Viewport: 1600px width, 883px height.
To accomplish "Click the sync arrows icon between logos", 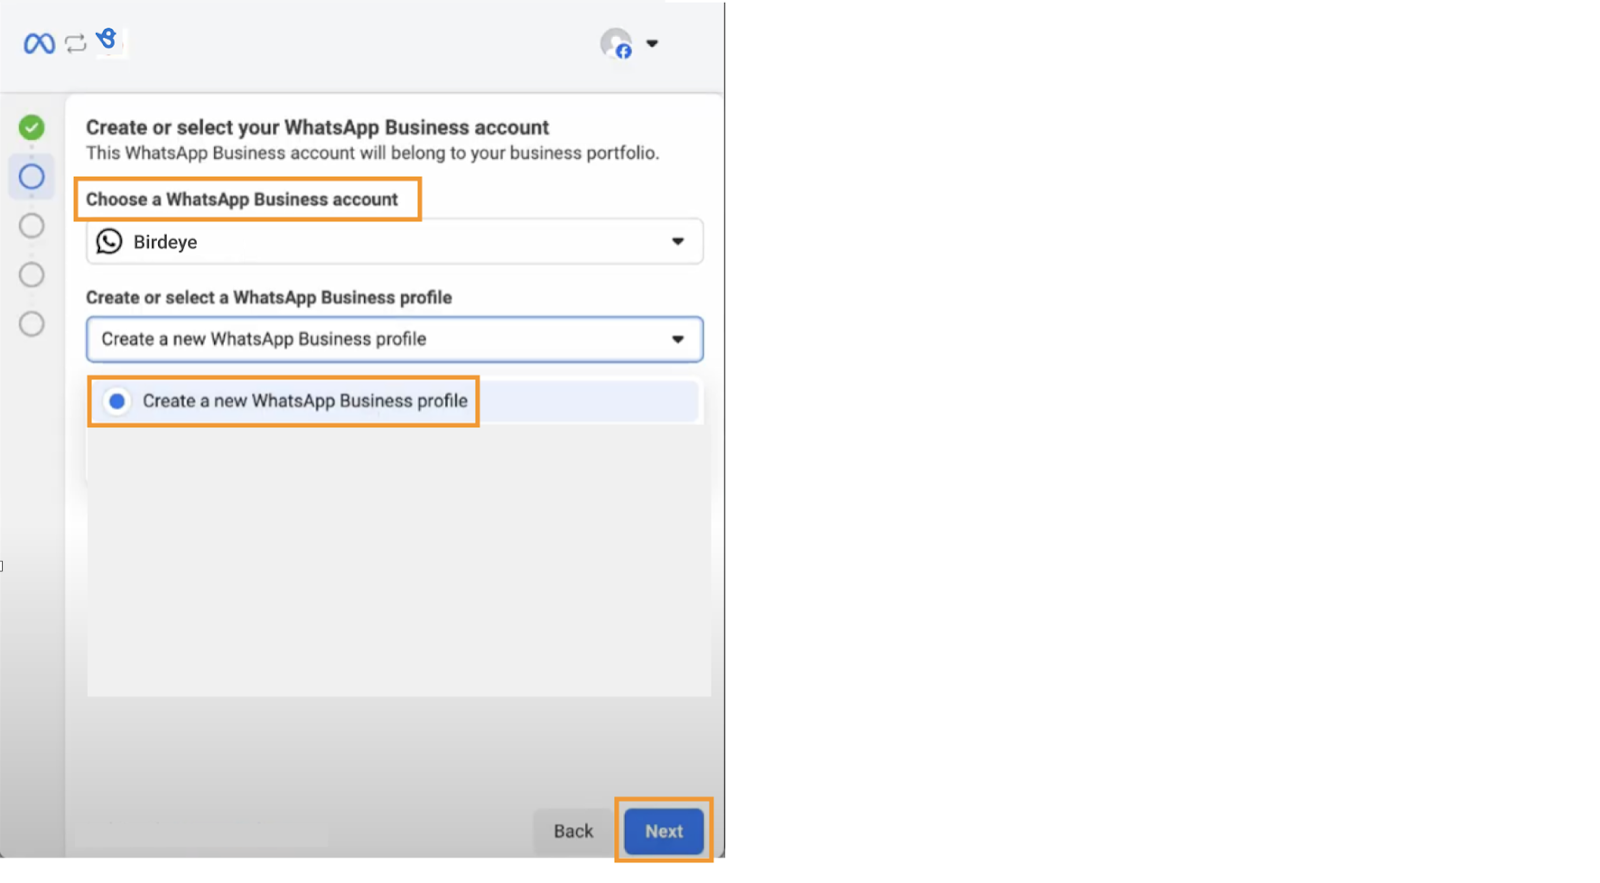I will (76, 43).
